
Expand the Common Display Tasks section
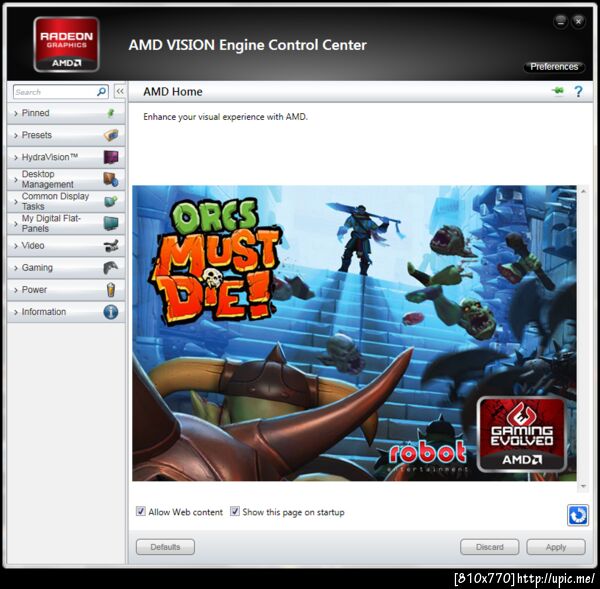tap(66, 201)
